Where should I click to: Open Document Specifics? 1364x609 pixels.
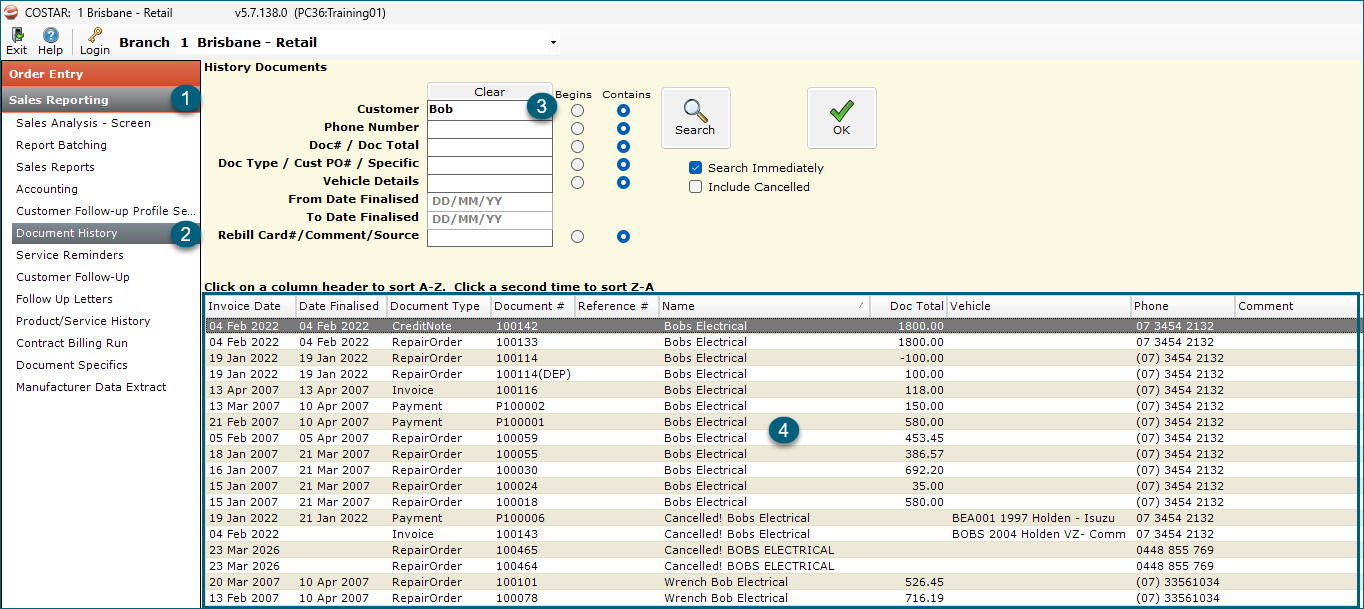click(72, 365)
